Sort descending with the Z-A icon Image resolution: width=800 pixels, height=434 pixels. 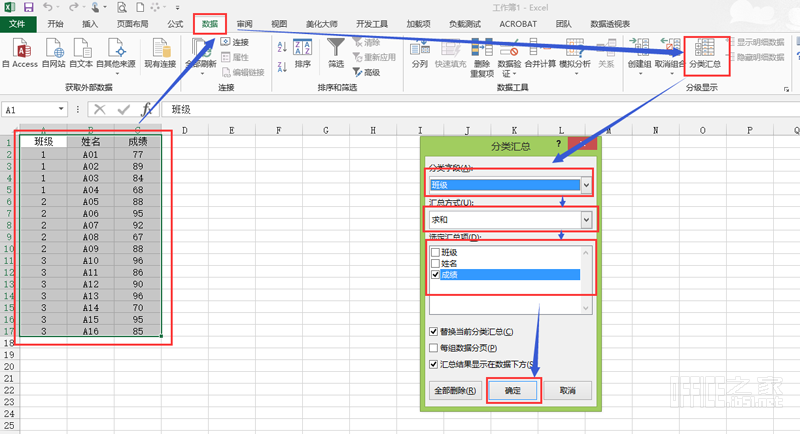click(x=282, y=66)
